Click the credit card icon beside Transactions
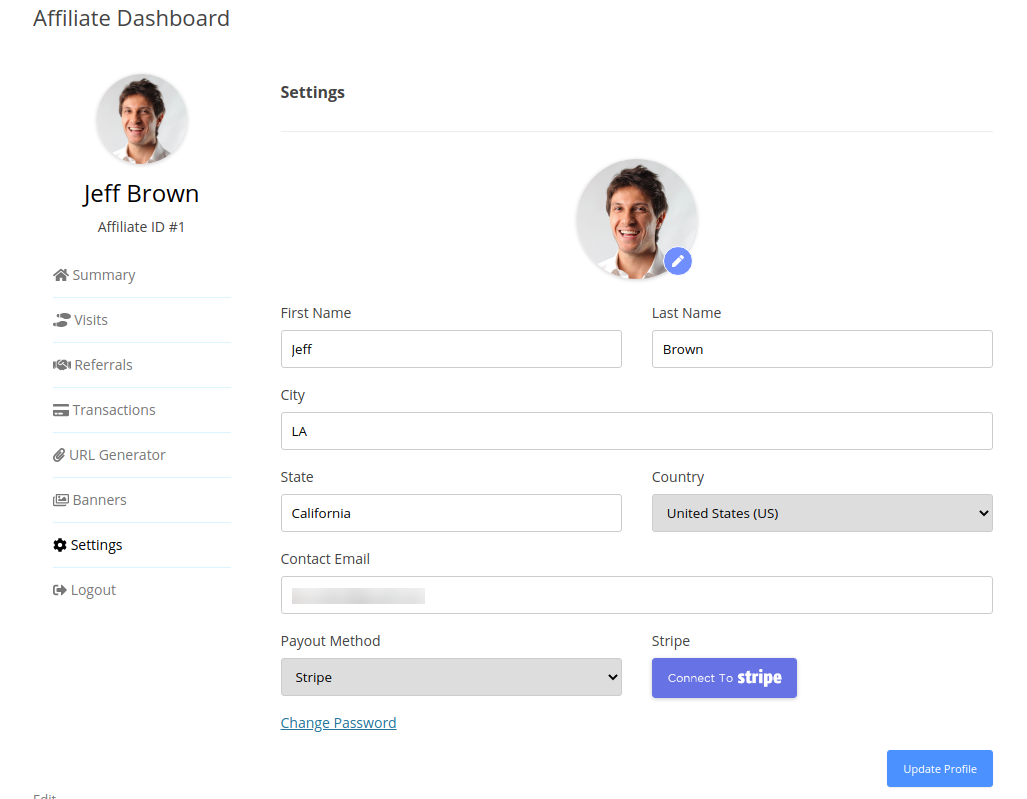 click(61, 410)
